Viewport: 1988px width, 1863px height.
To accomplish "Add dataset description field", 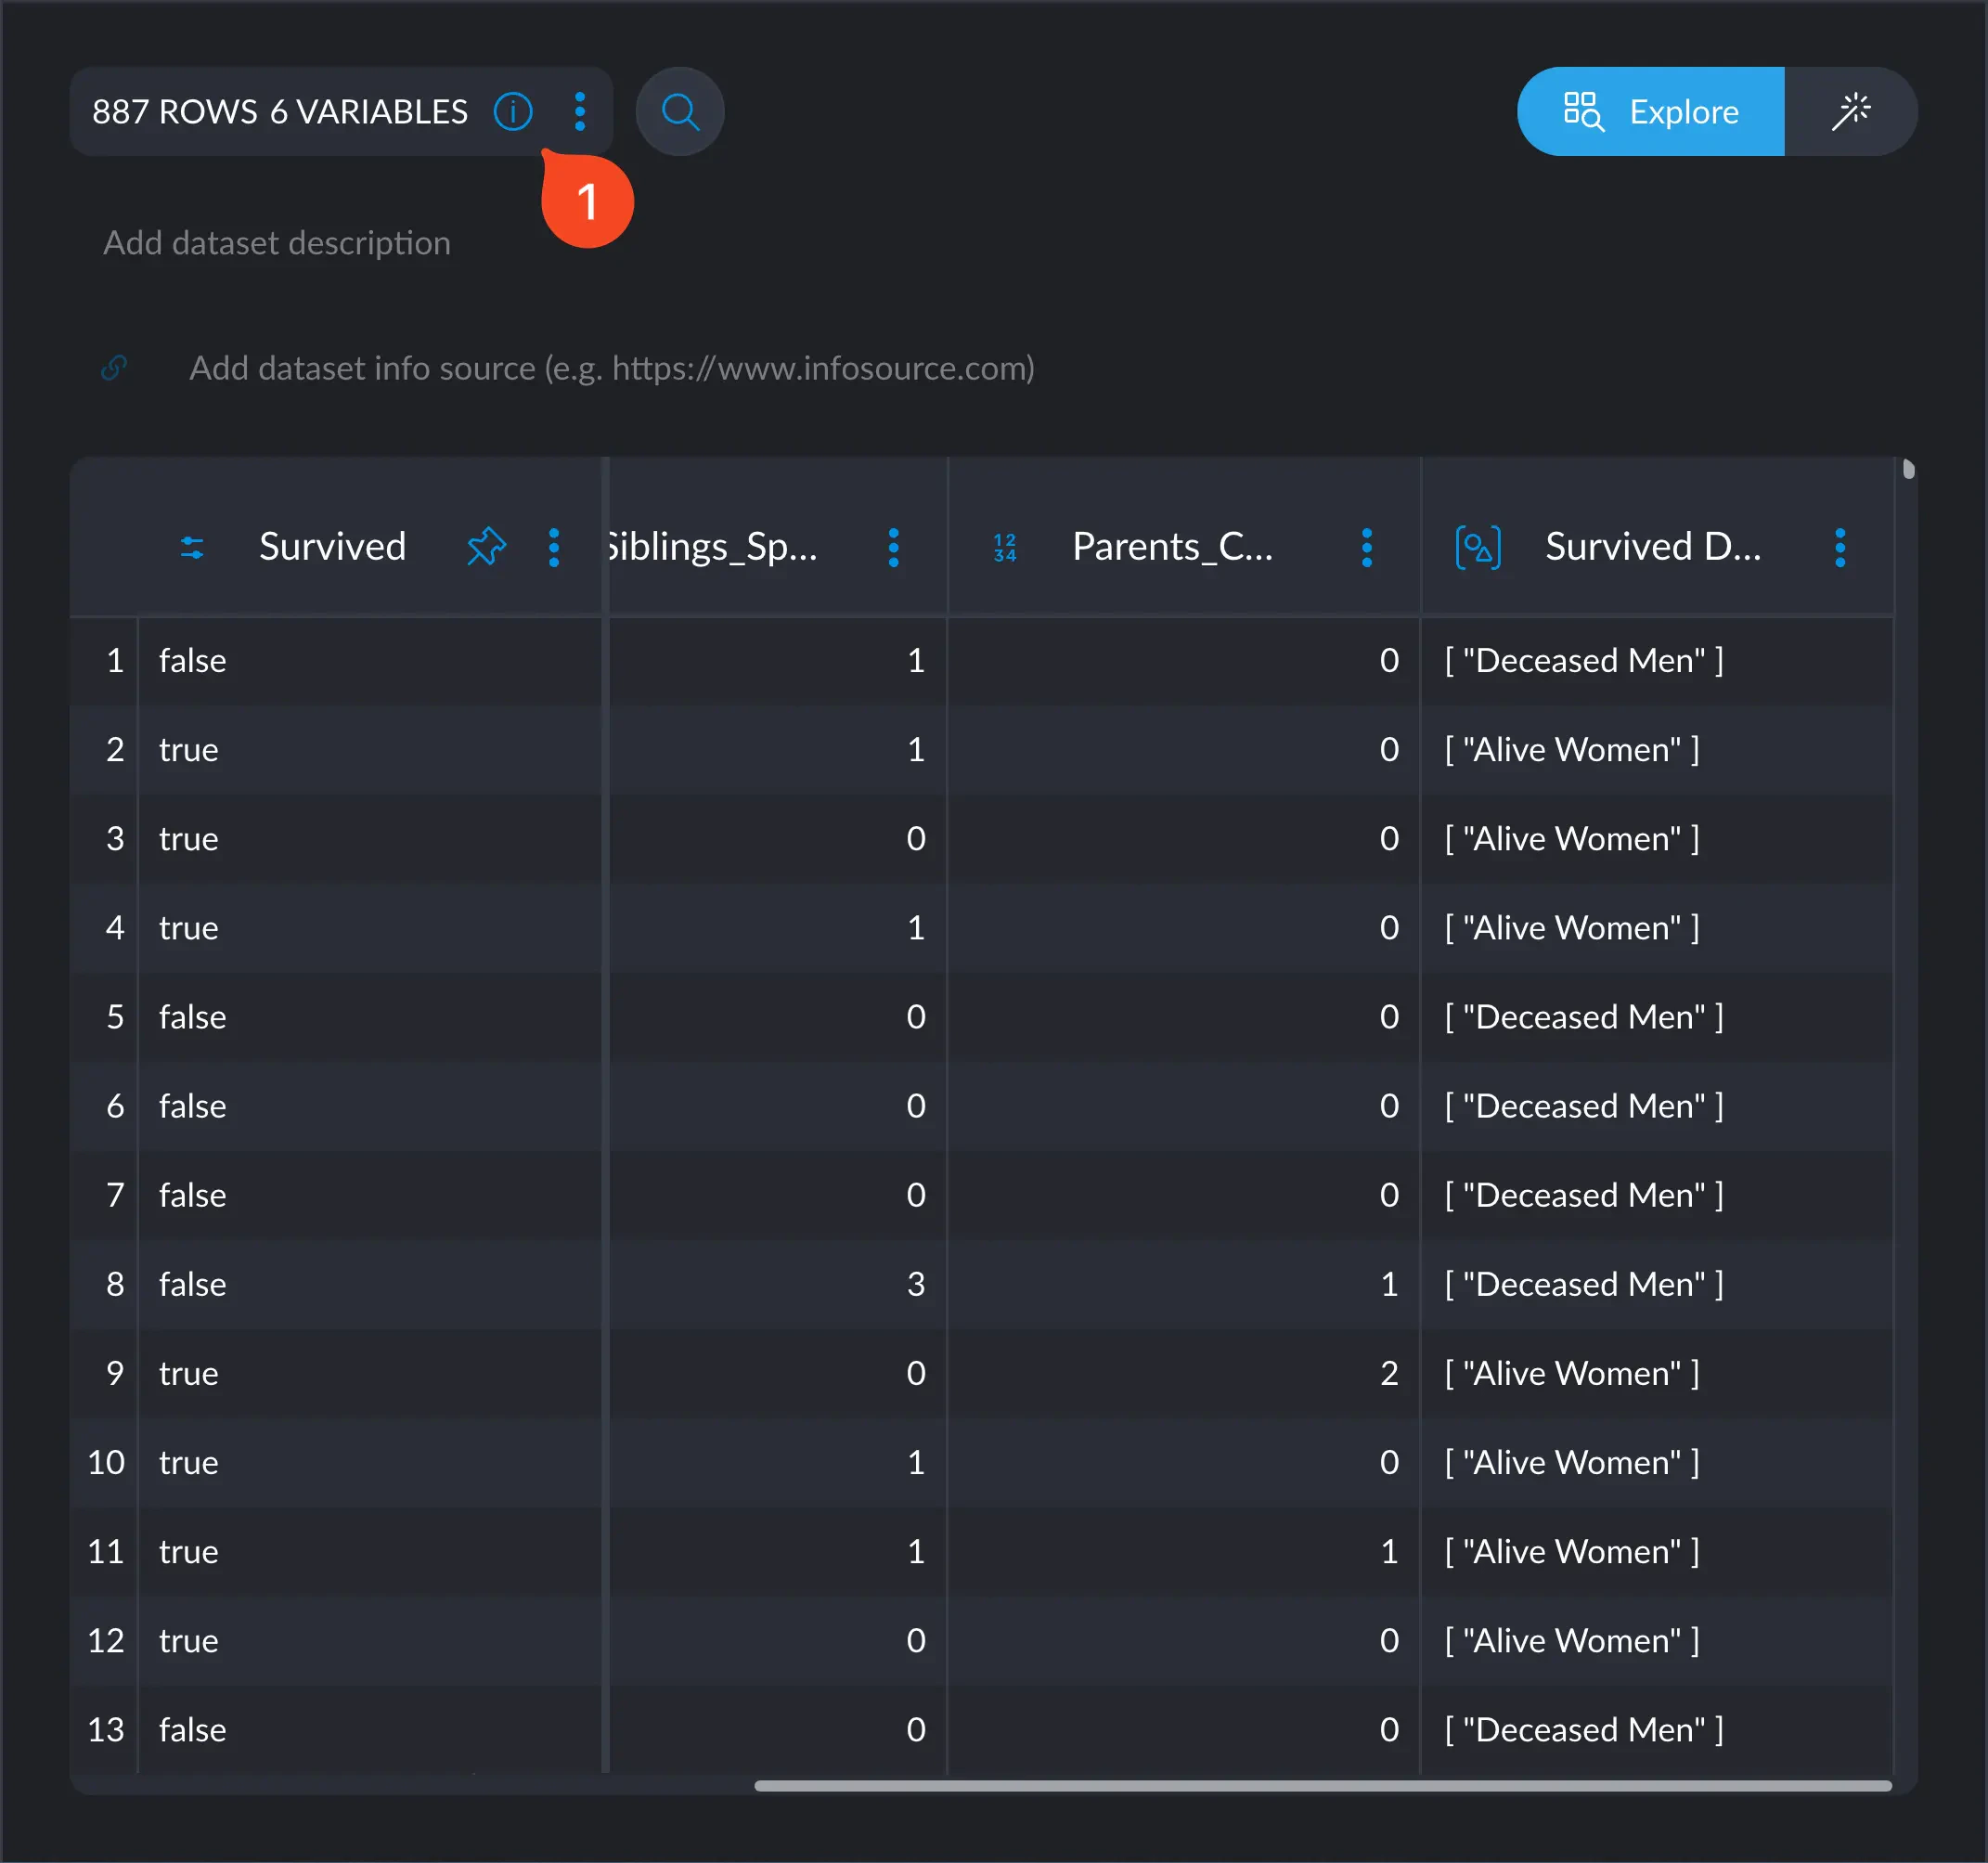I will (277, 243).
